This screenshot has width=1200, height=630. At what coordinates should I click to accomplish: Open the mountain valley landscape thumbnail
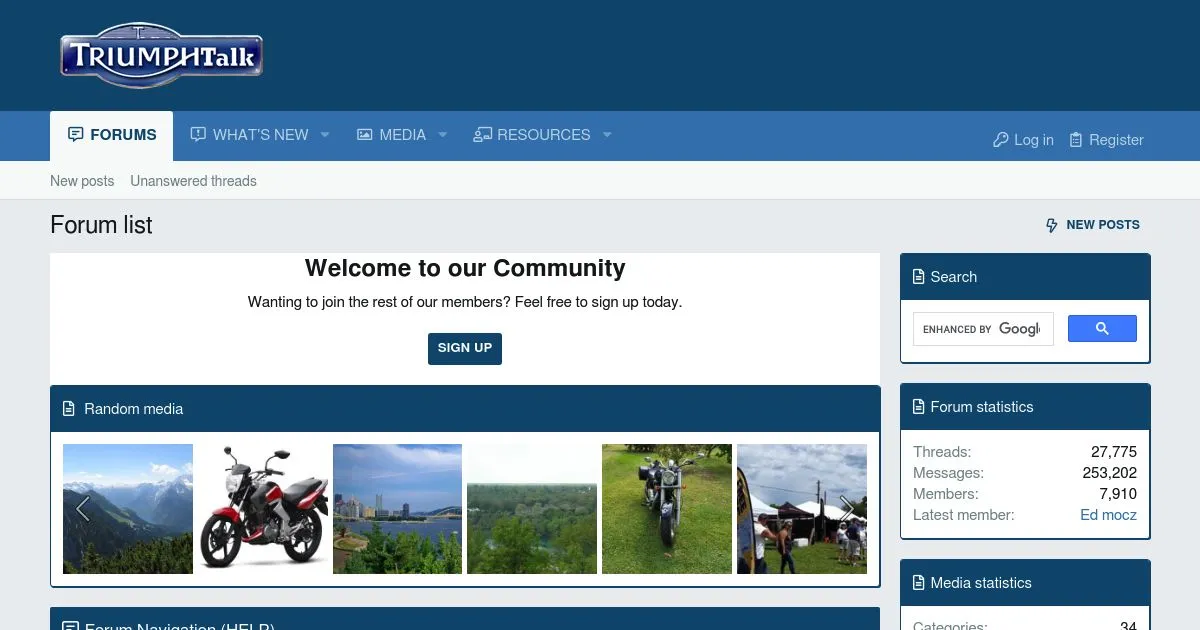(x=128, y=509)
